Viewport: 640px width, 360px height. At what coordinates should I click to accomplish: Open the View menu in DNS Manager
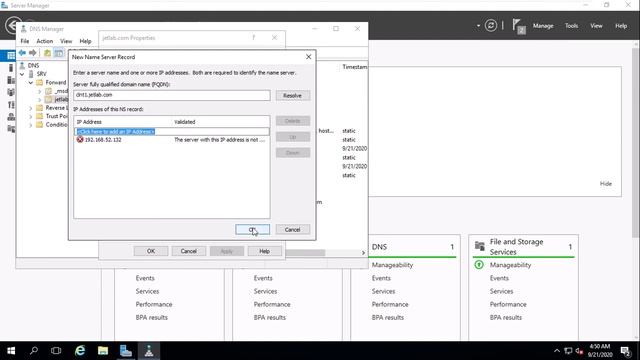coord(66,41)
